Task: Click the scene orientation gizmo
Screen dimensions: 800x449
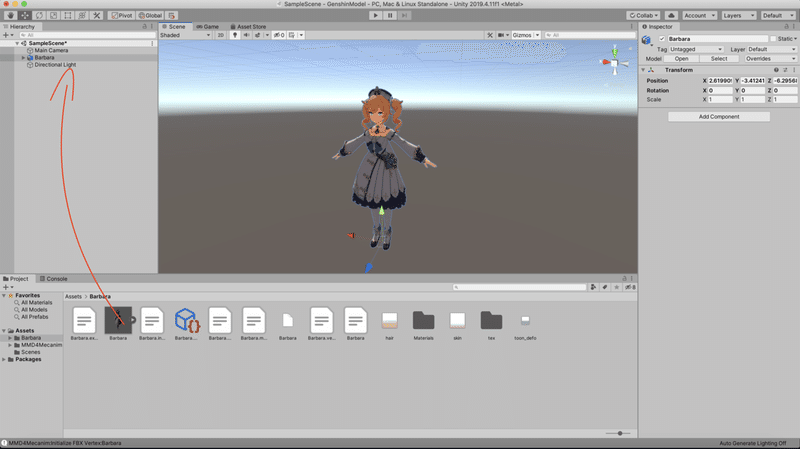Action: point(614,63)
